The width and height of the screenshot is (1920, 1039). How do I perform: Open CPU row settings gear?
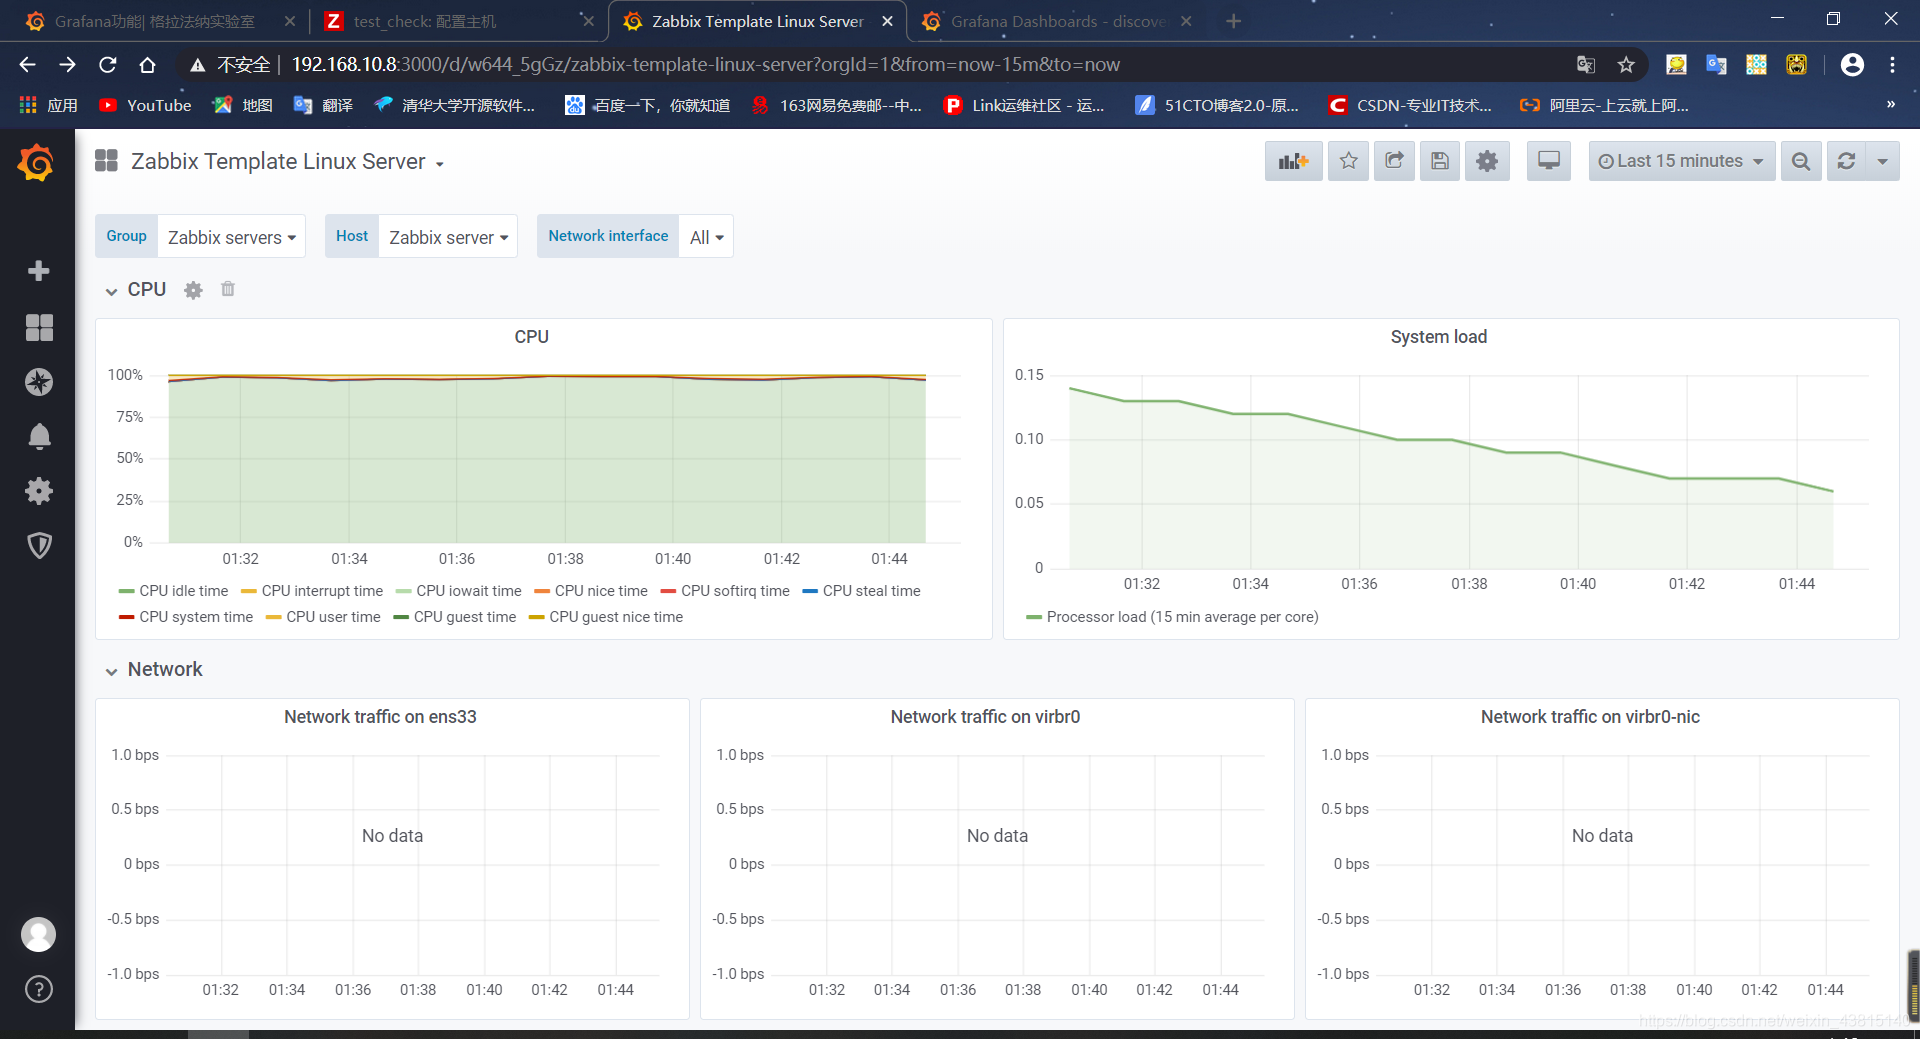pyautogui.click(x=193, y=290)
